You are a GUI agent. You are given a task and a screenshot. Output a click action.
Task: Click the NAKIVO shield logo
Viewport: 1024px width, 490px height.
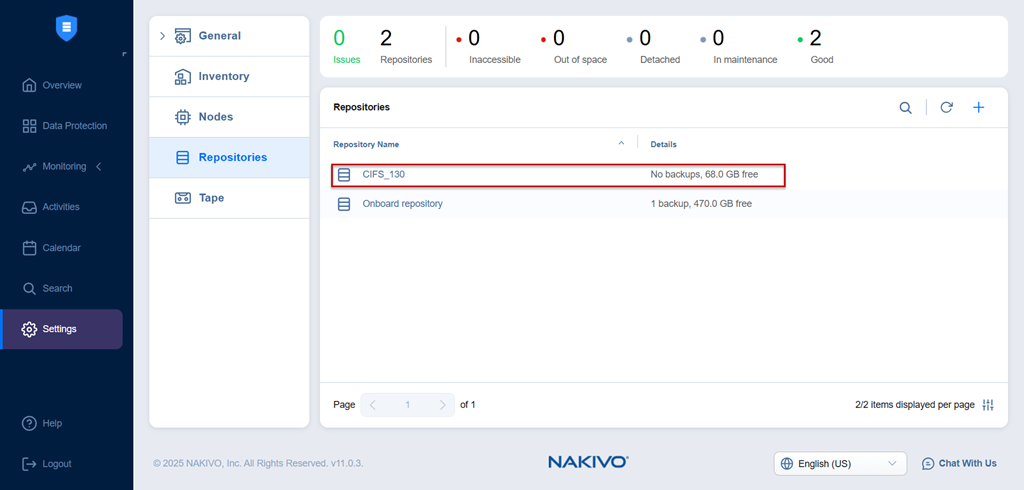[67, 28]
